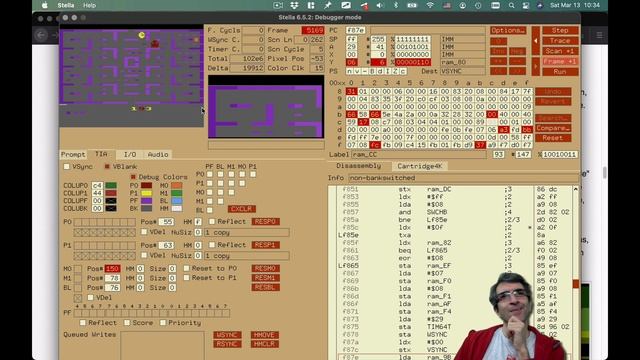
Task: Click the Frame +1 button
Action: pyautogui.click(x=560, y=61)
